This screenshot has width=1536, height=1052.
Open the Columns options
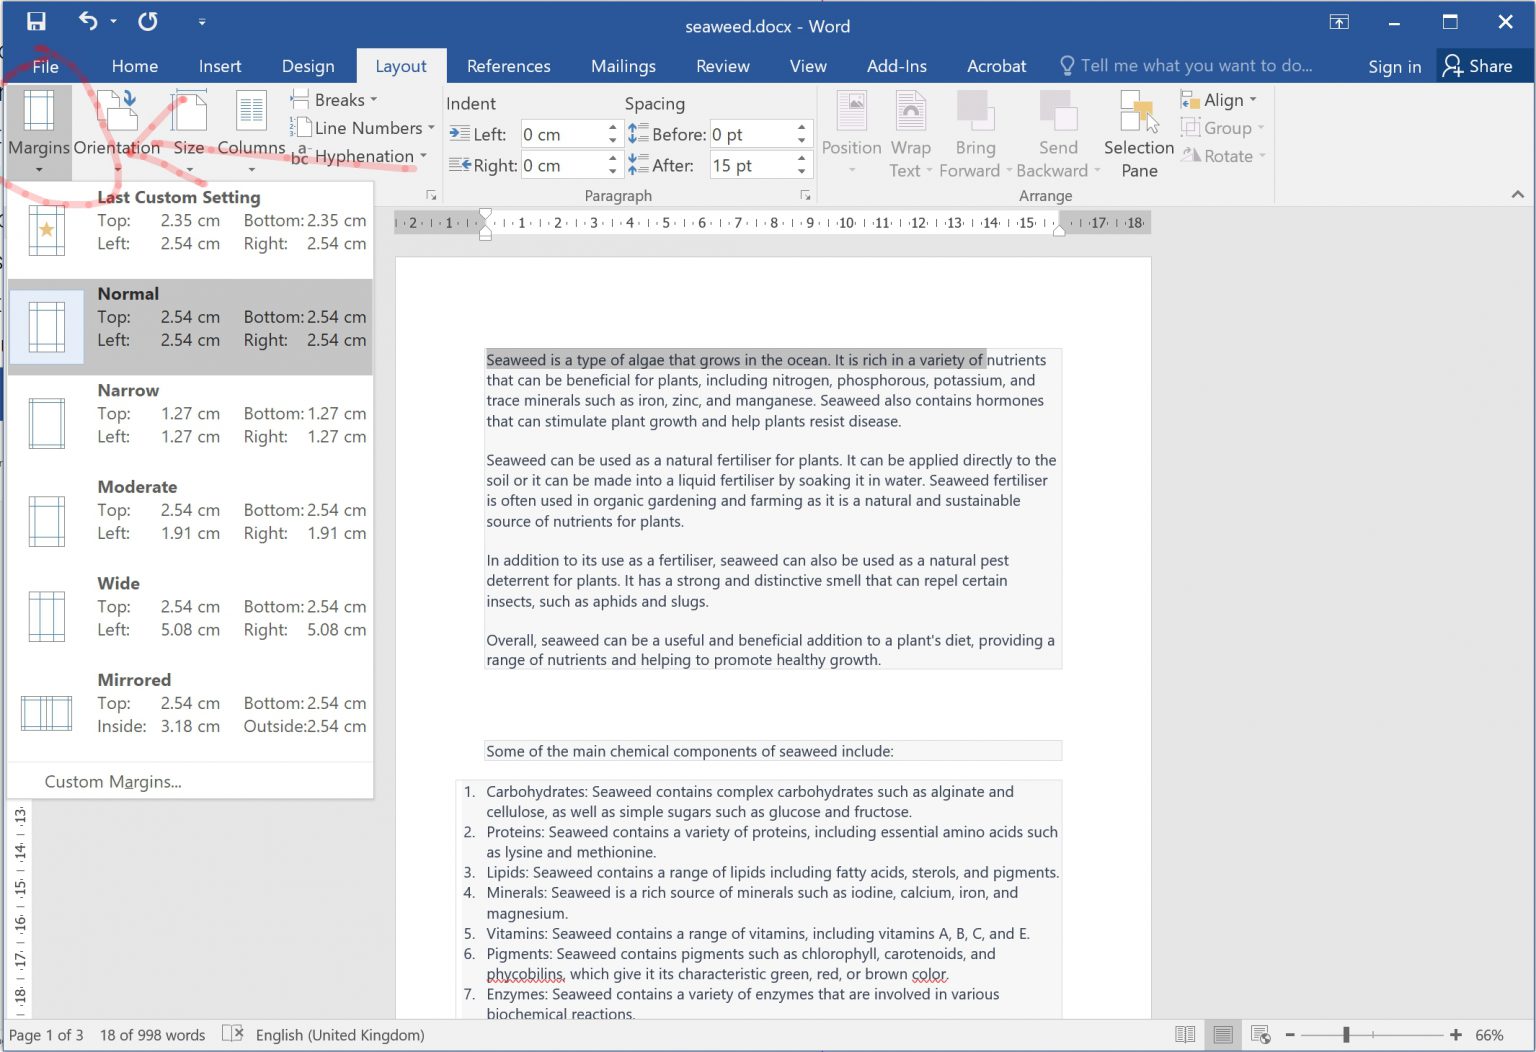[x=250, y=130]
